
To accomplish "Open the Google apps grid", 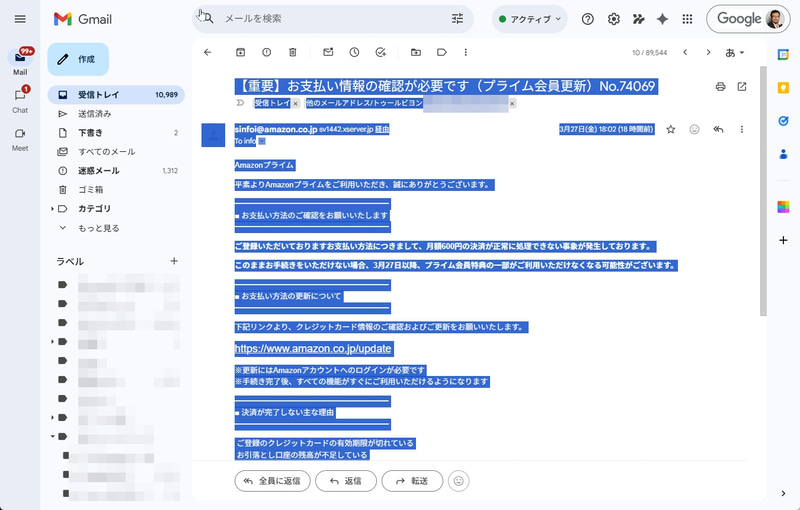I will [687, 19].
